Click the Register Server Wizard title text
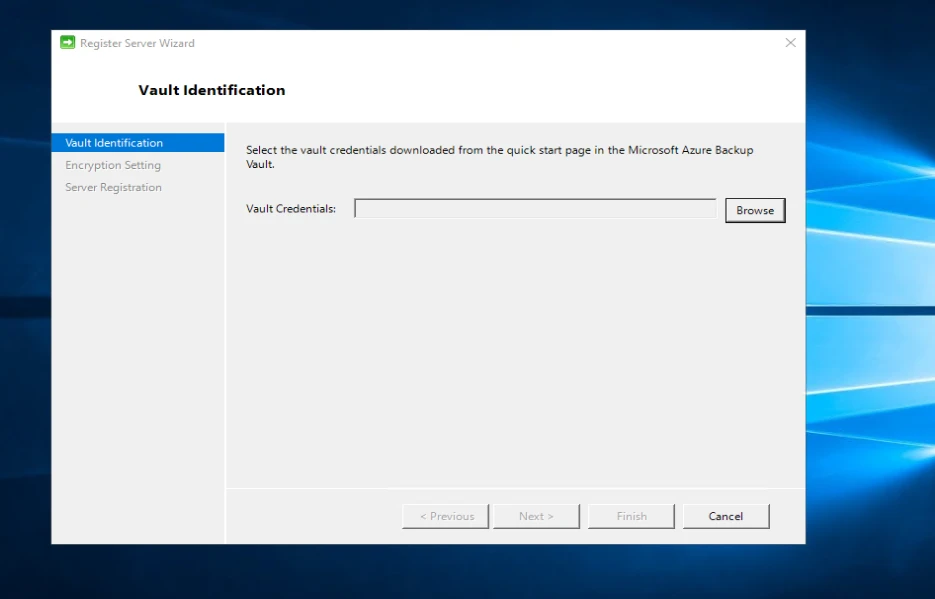 [x=136, y=43]
